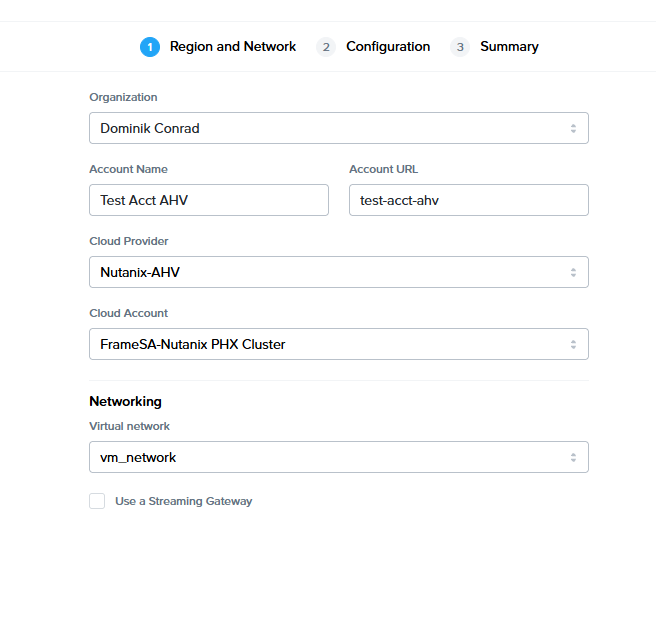Screen dimensions: 656x633
Task: Click the step 3 number circle
Action: click(460, 47)
